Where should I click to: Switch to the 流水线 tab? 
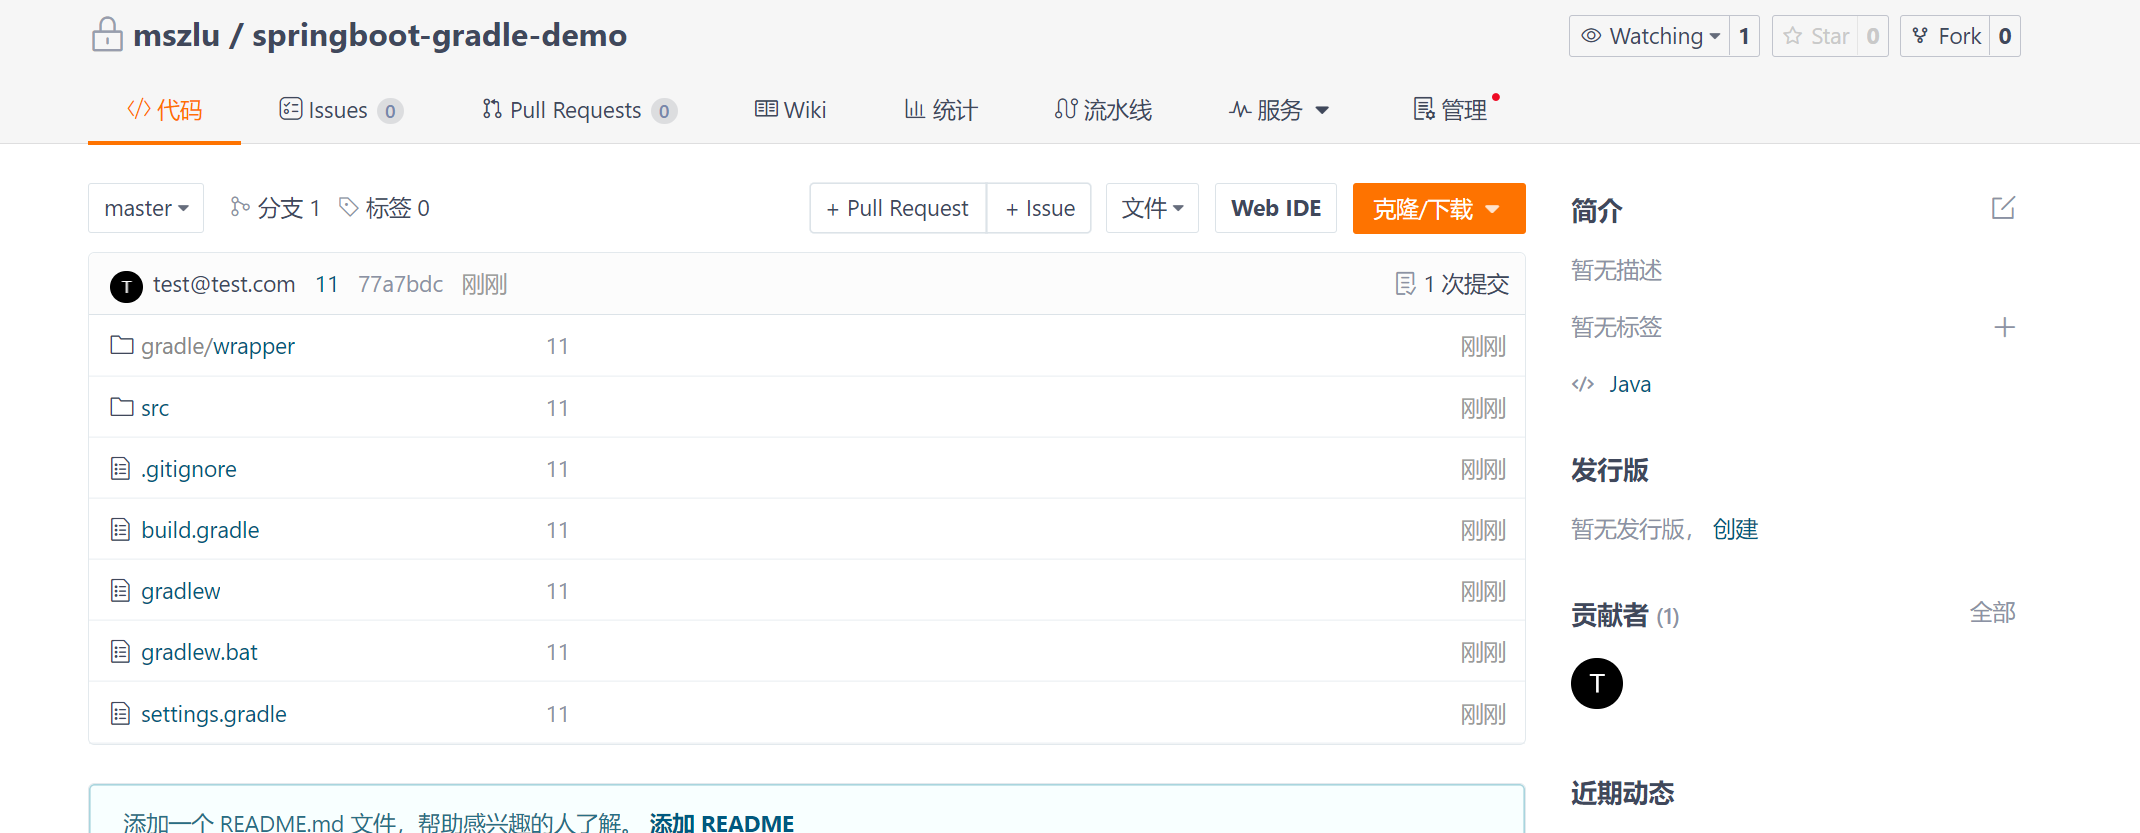(x=1103, y=110)
